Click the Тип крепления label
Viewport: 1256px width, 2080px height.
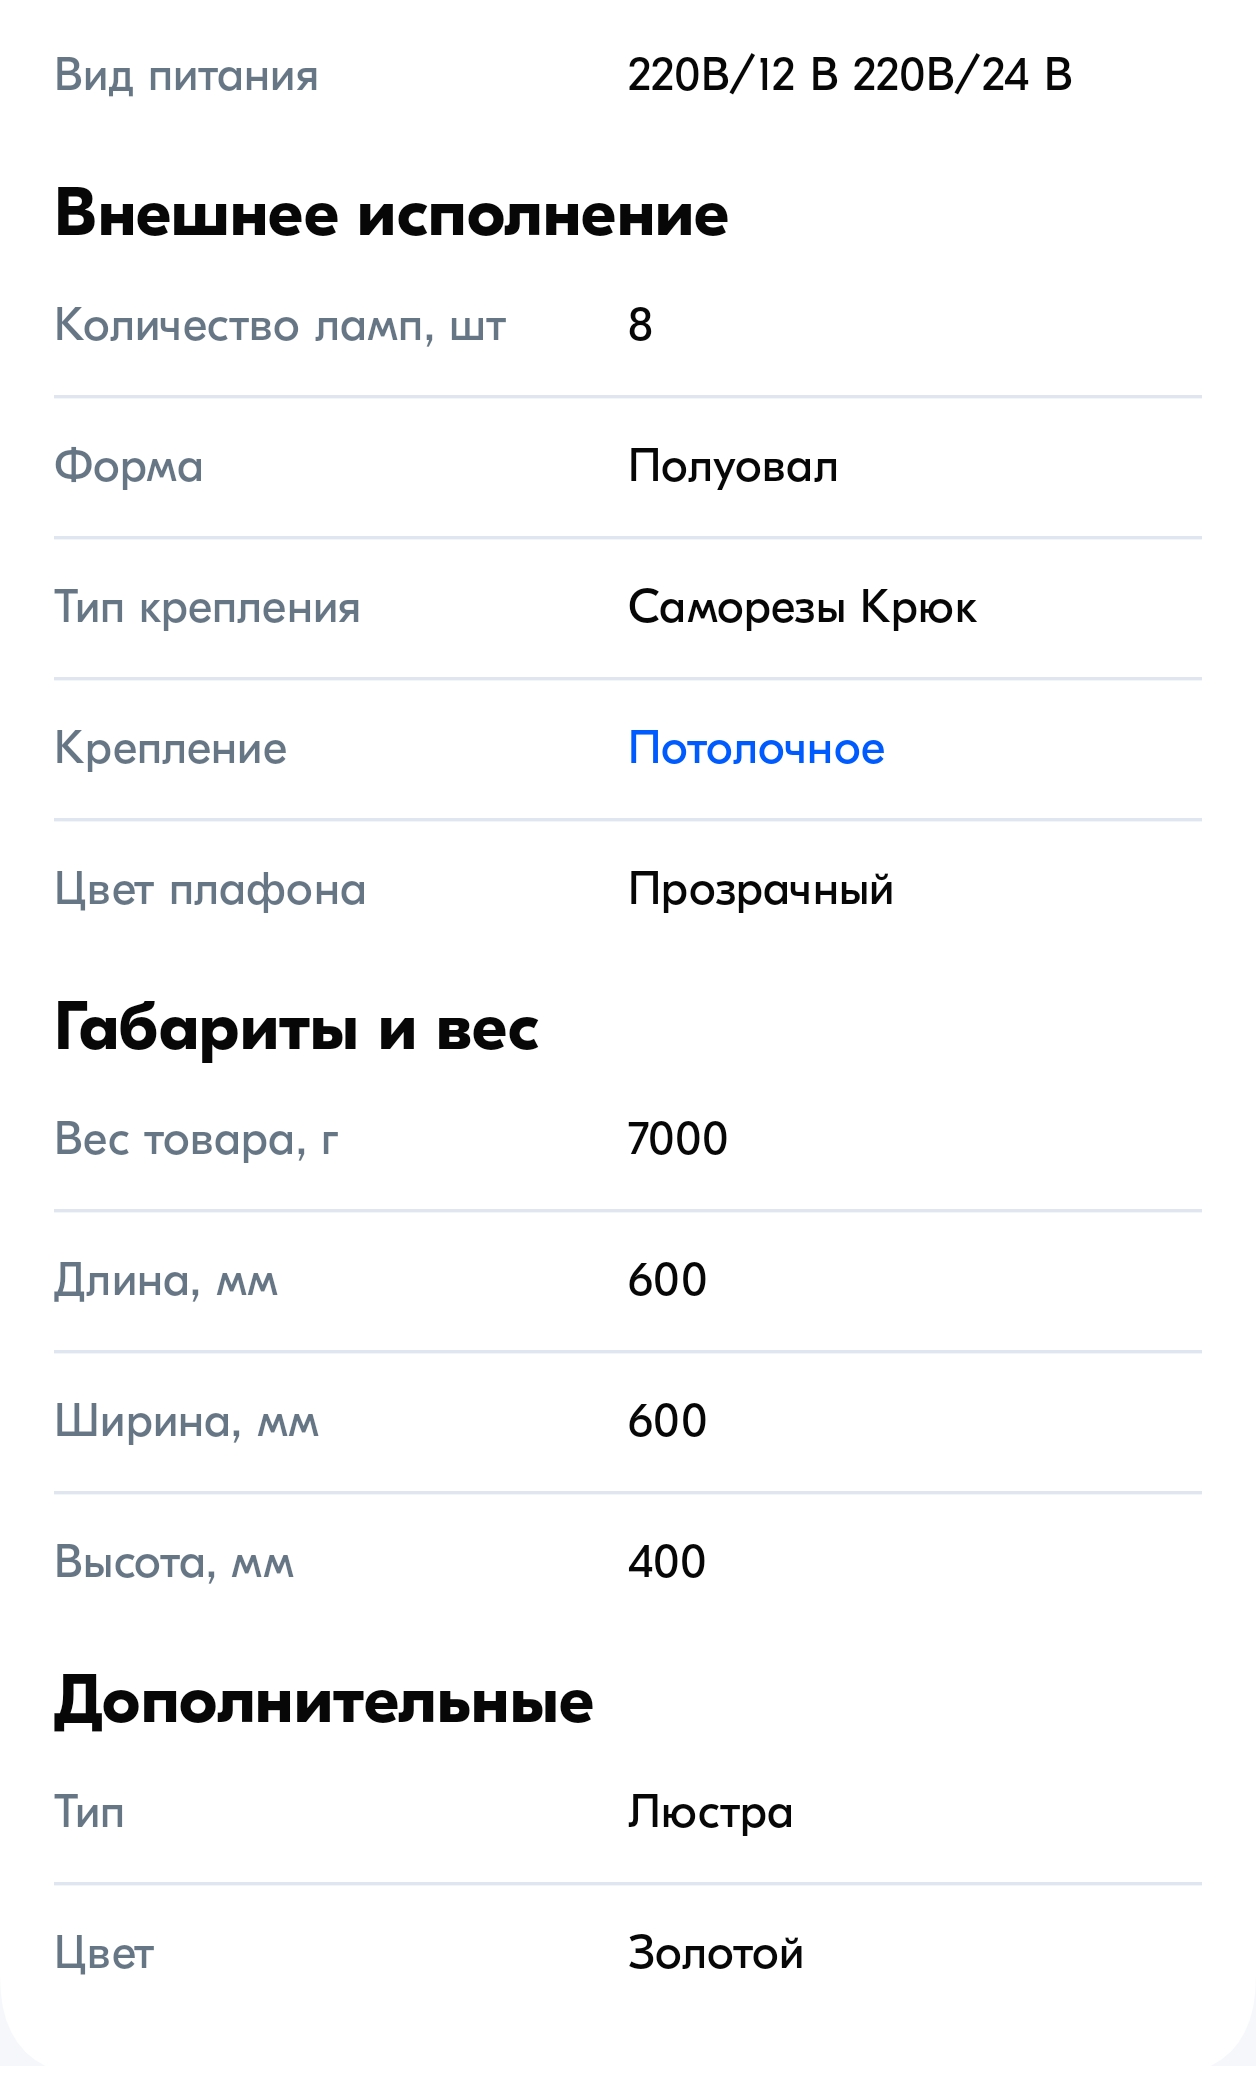[209, 605]
